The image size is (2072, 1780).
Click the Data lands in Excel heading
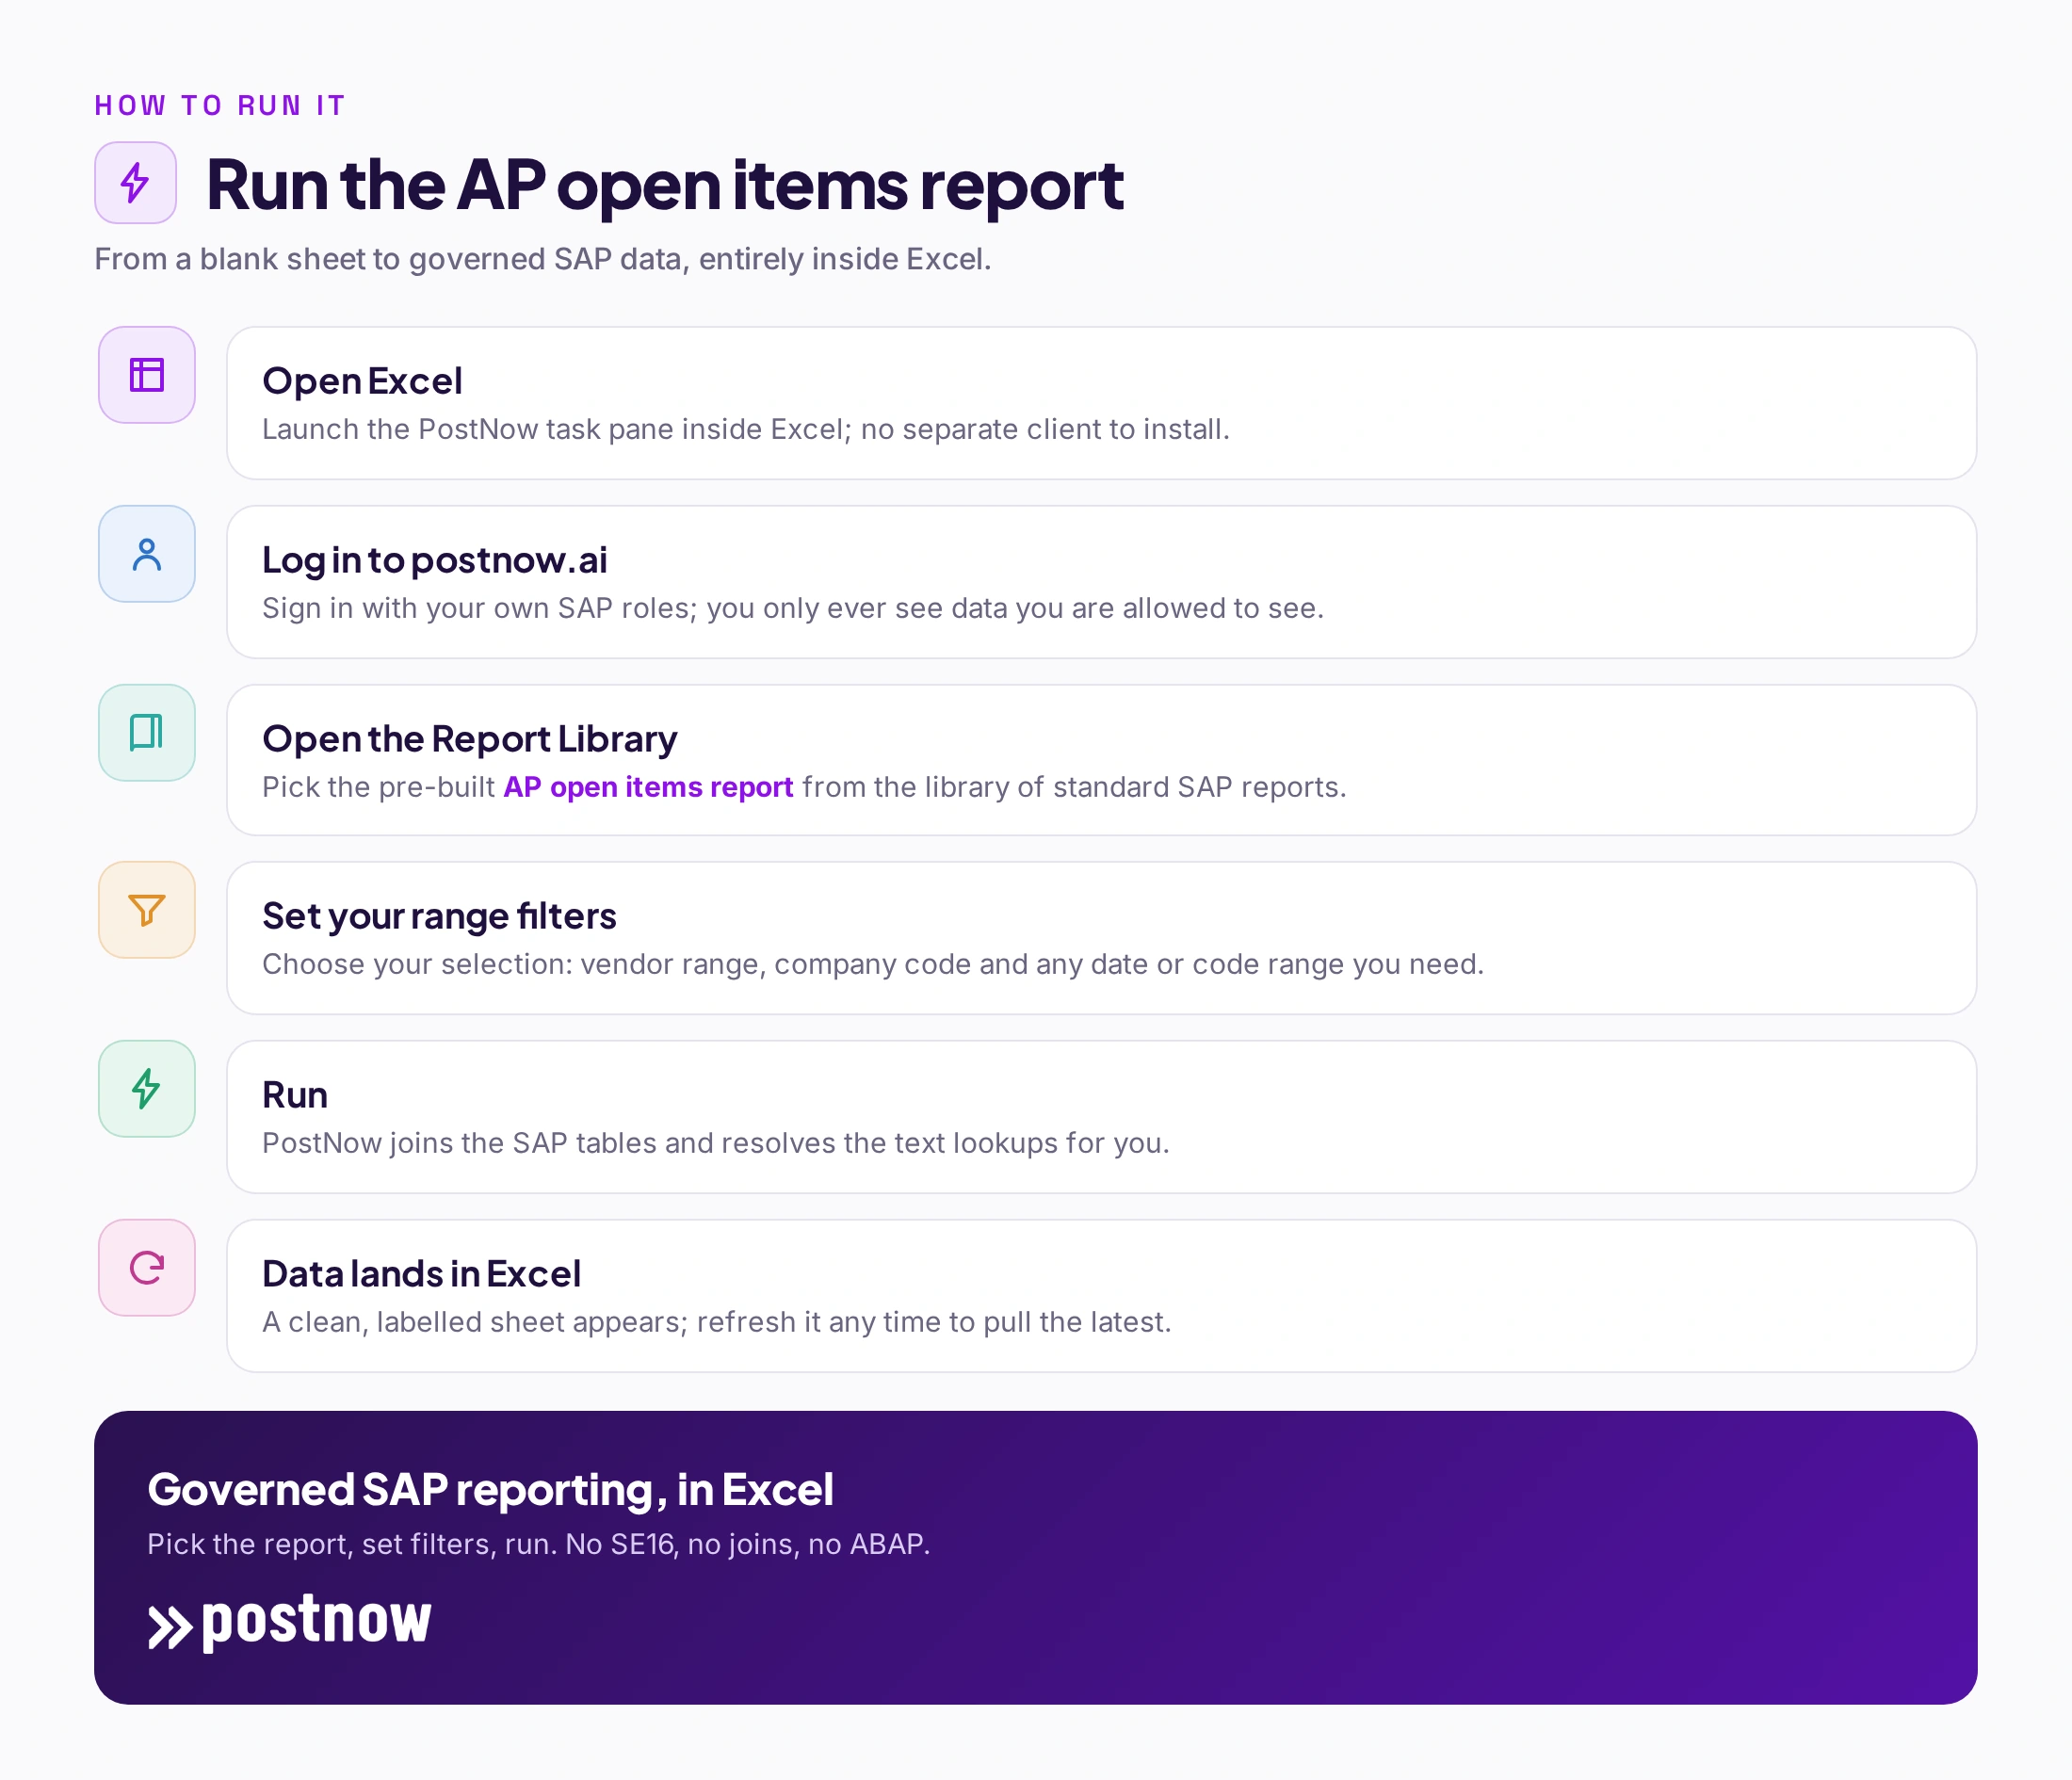pos(421,1274)
